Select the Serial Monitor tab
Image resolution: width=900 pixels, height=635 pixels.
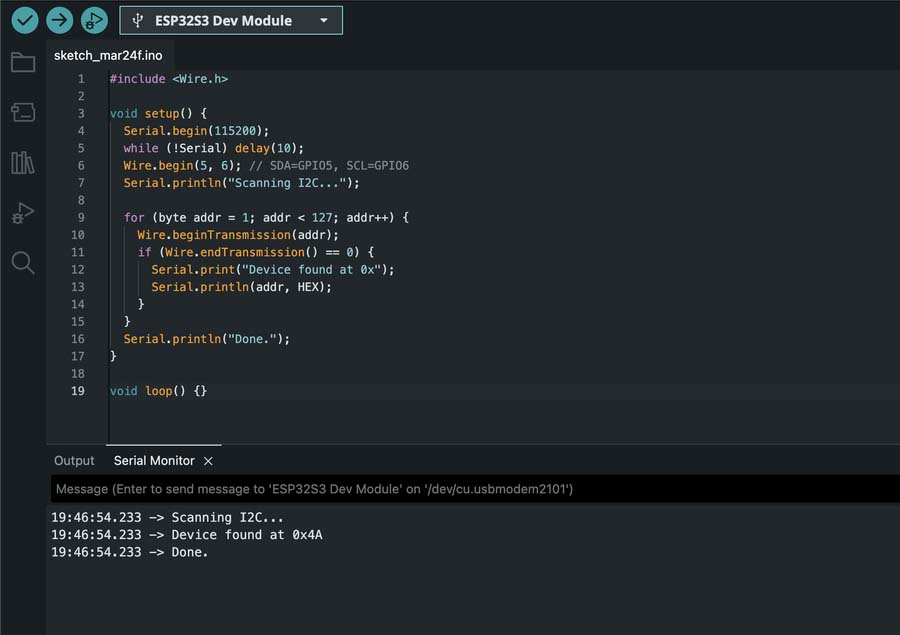[154, 461]
